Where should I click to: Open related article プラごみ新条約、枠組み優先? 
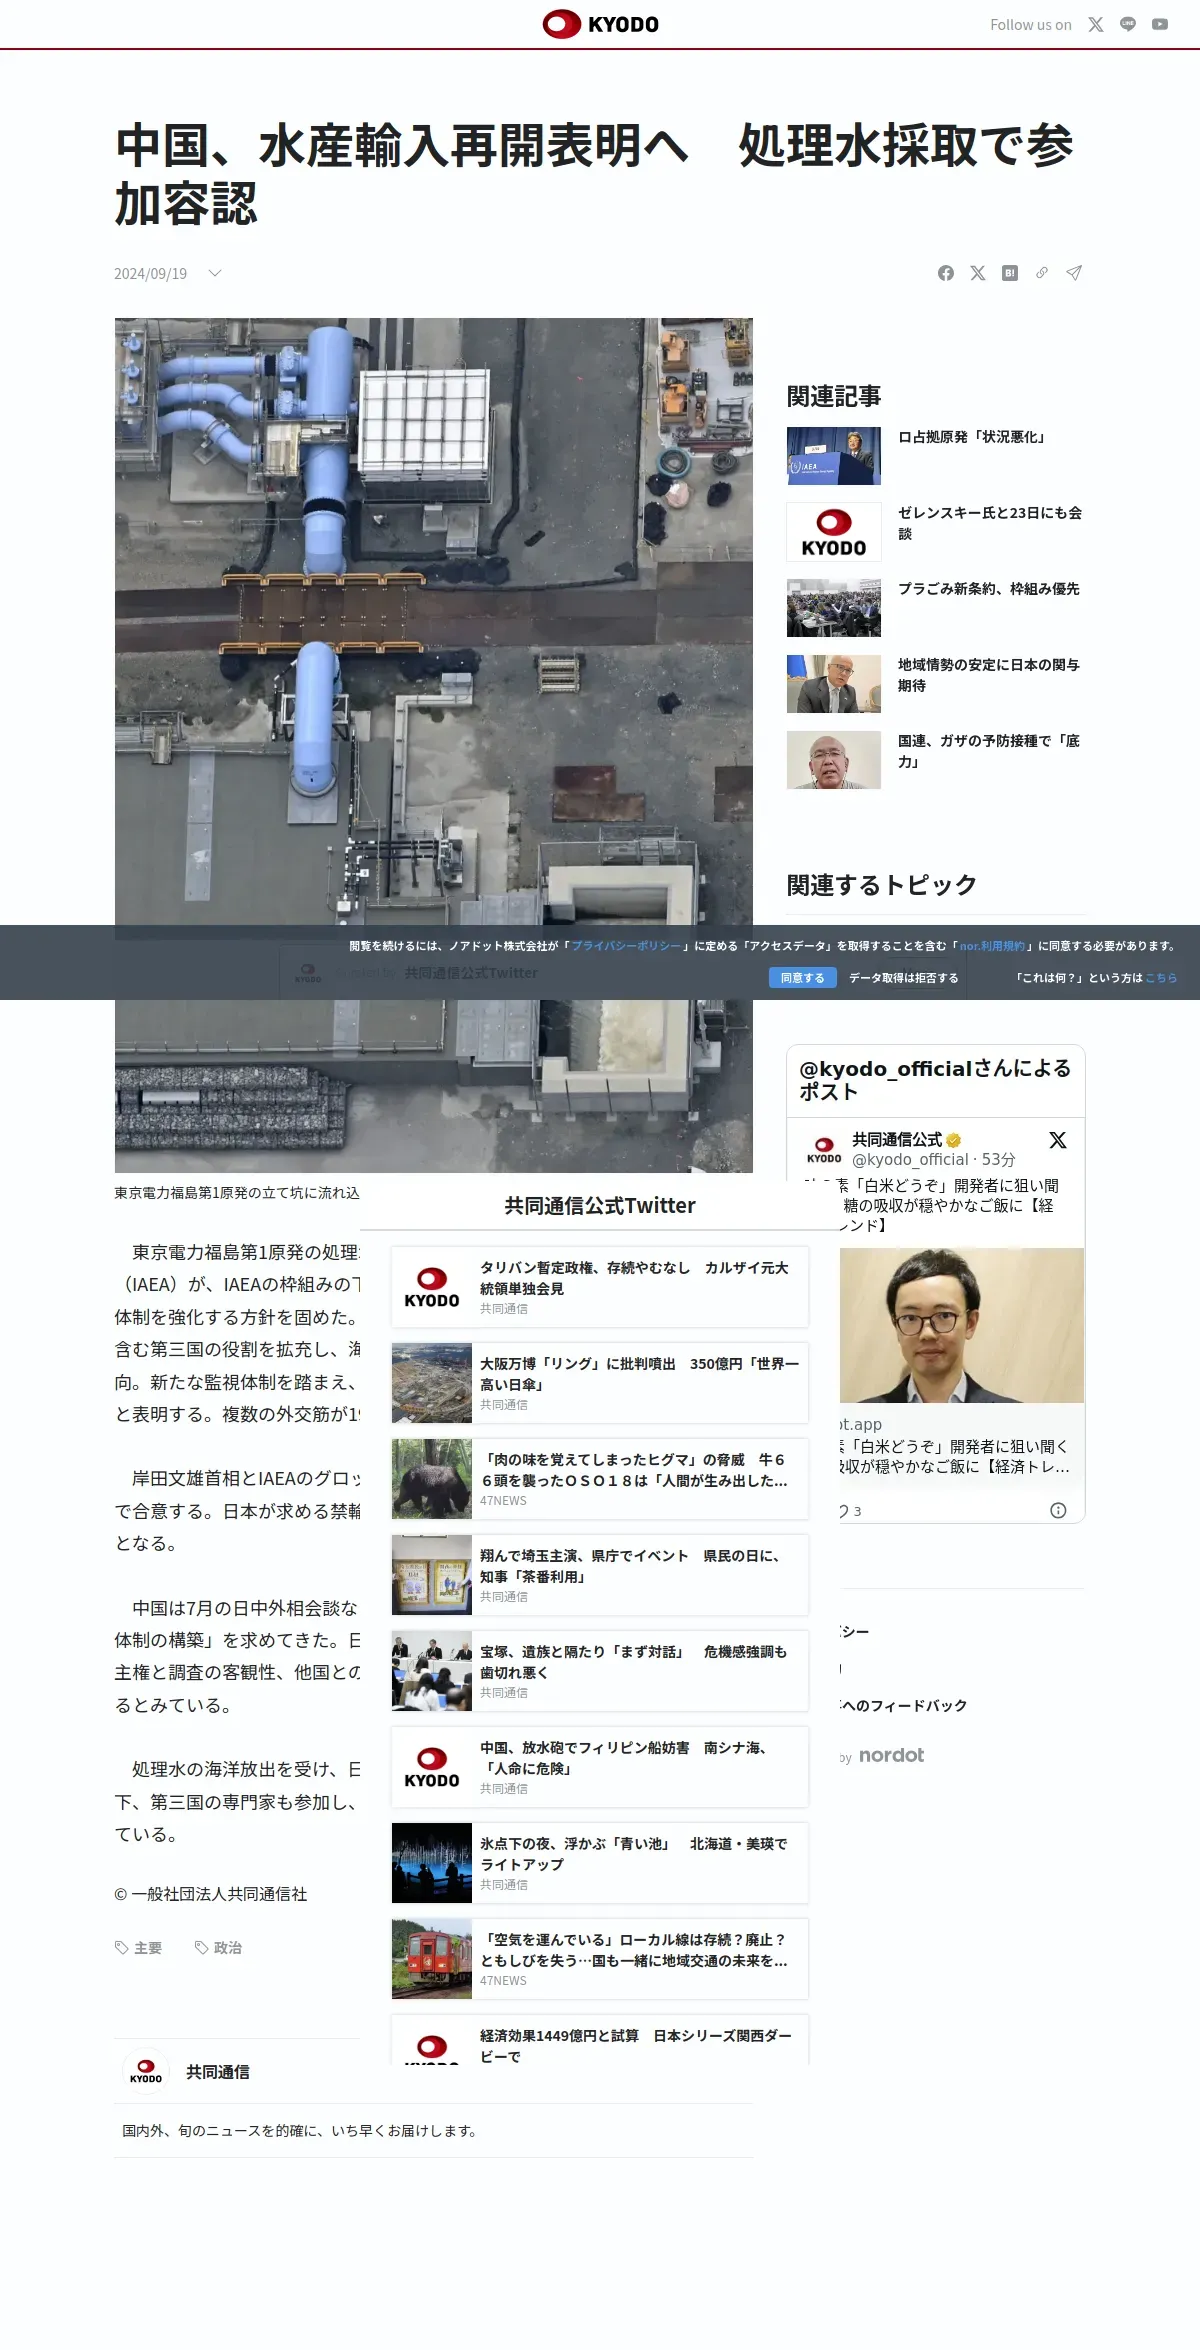point(988,589)
